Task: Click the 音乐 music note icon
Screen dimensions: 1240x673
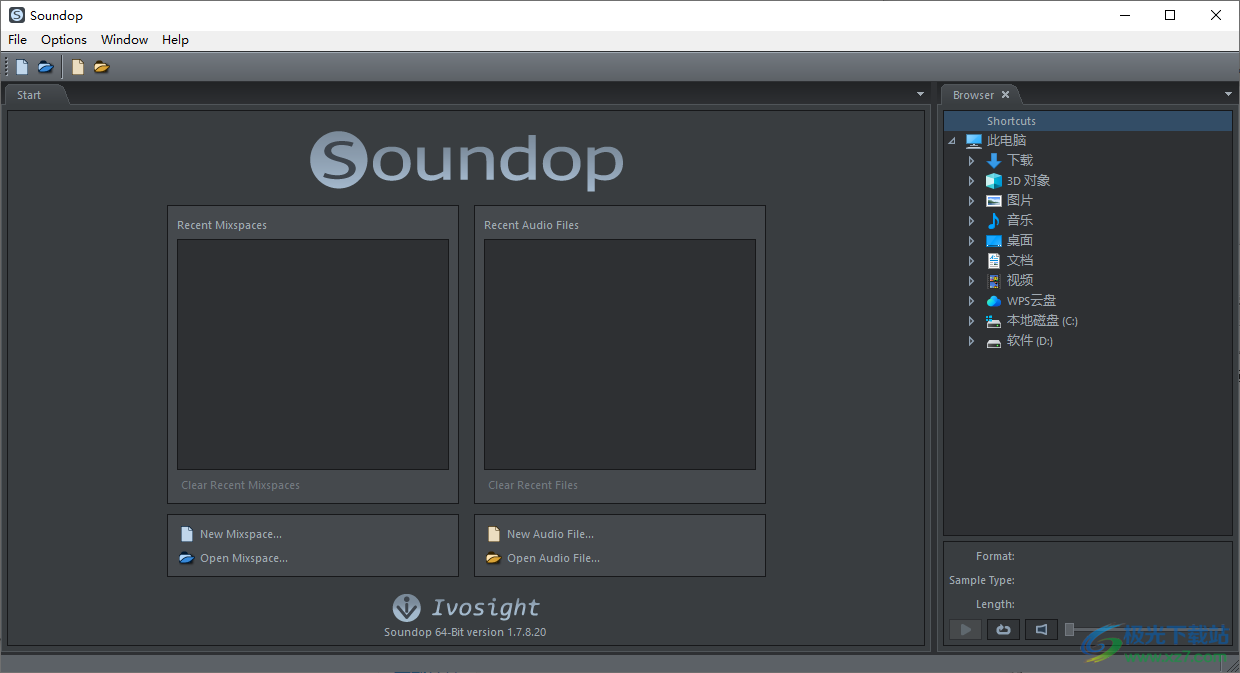Action: coord(993,221)
